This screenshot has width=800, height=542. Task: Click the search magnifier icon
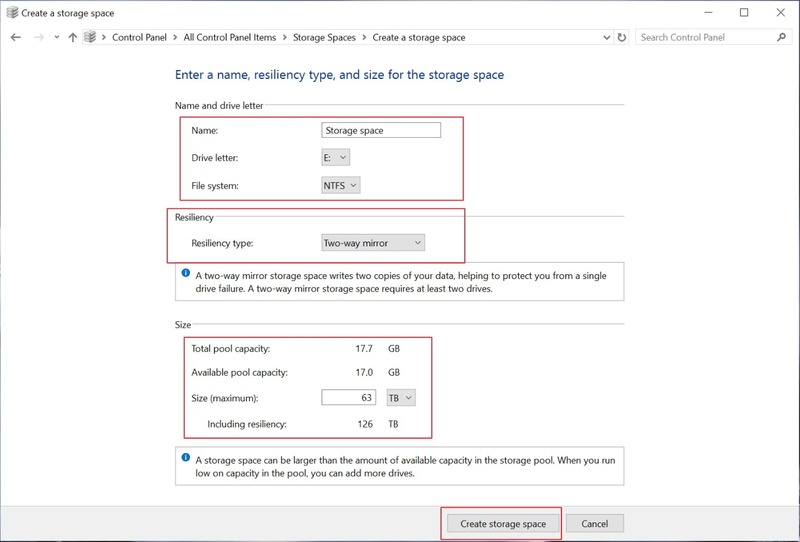pos(782,38)
